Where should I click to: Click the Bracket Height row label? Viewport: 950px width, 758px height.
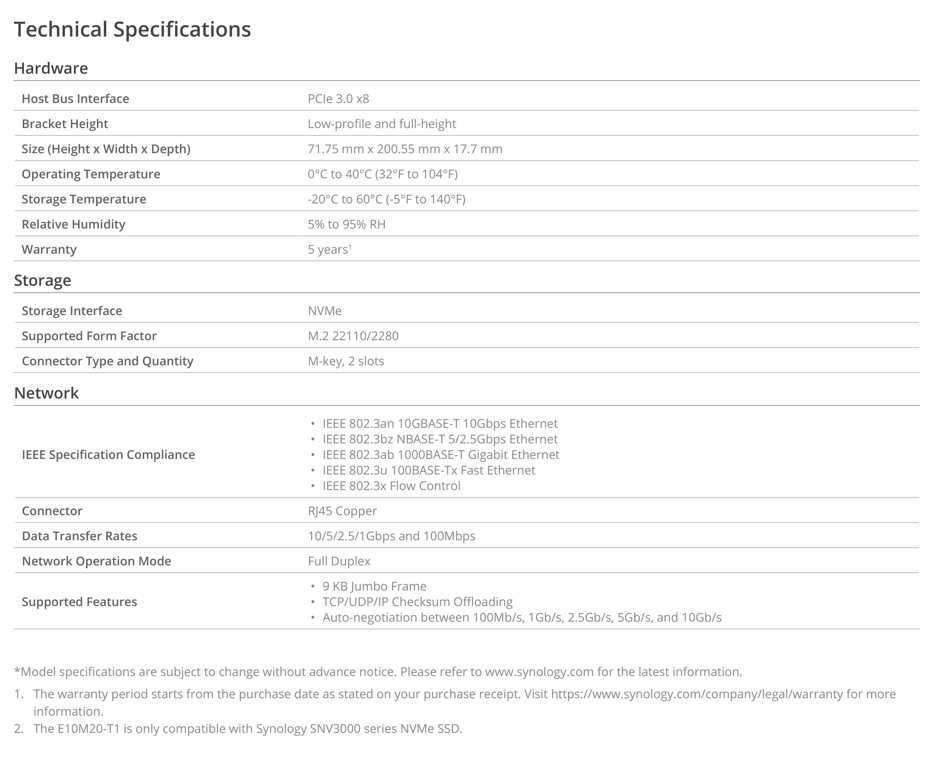(x=65, y=124)
